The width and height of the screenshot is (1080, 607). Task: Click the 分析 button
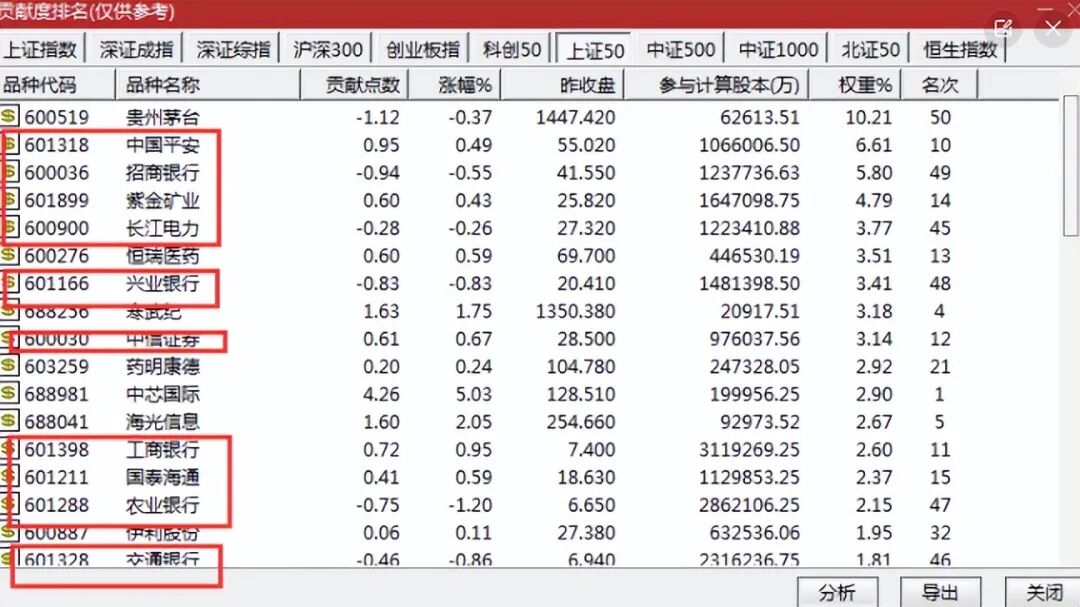click(x=838, y=593)
